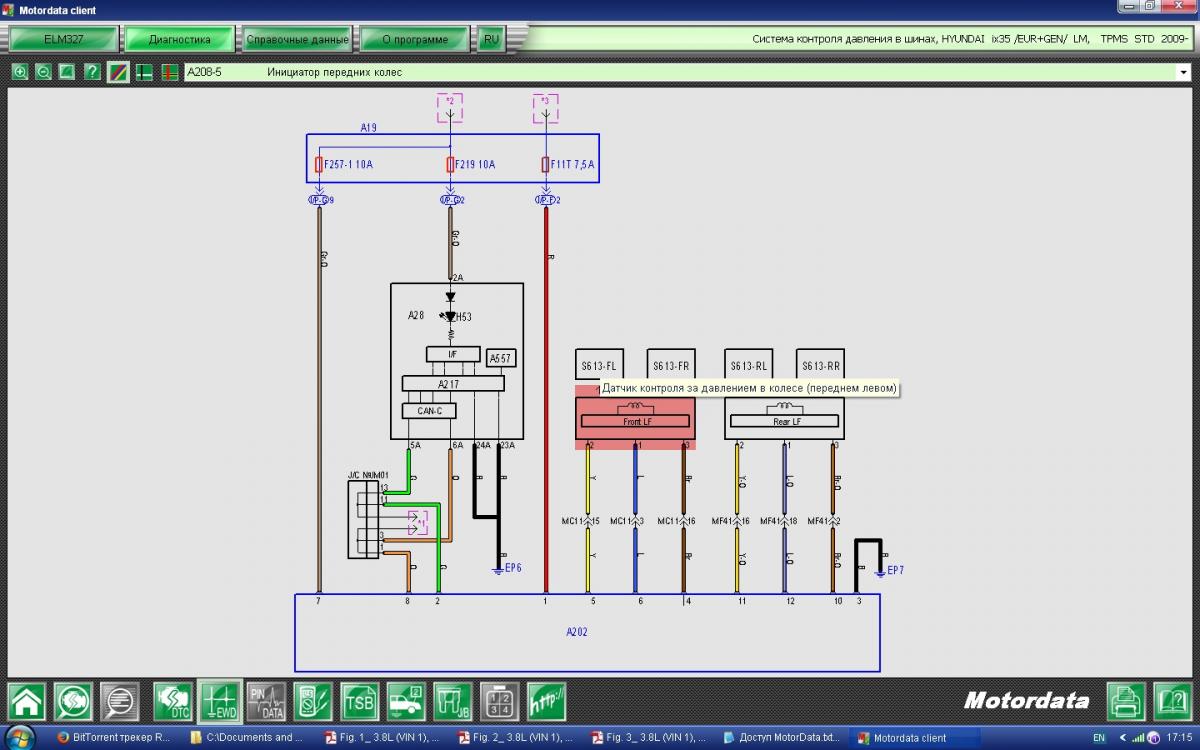Viewport: 1200px width, 750px height.
Task: Click the О программе button
Action: 414,40
